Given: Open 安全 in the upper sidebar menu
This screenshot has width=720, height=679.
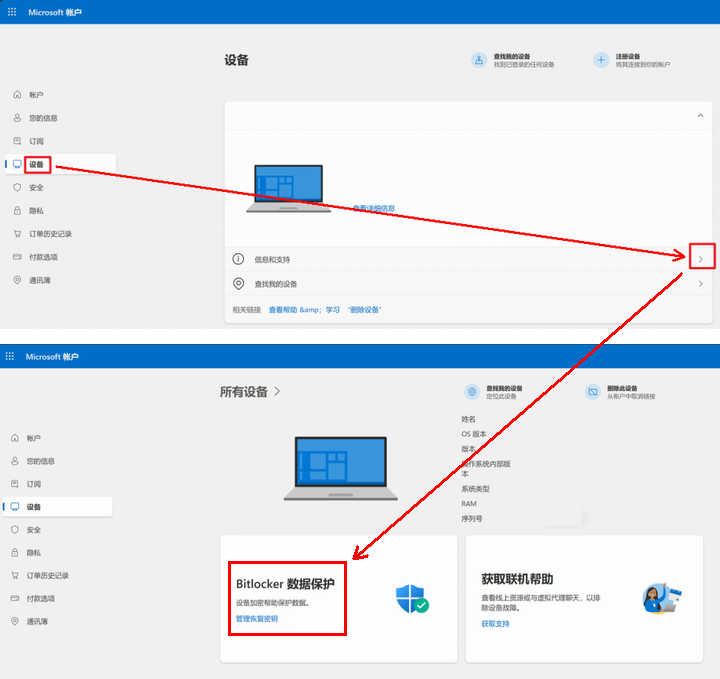Looking at the screenshot, I should [35, 187].
